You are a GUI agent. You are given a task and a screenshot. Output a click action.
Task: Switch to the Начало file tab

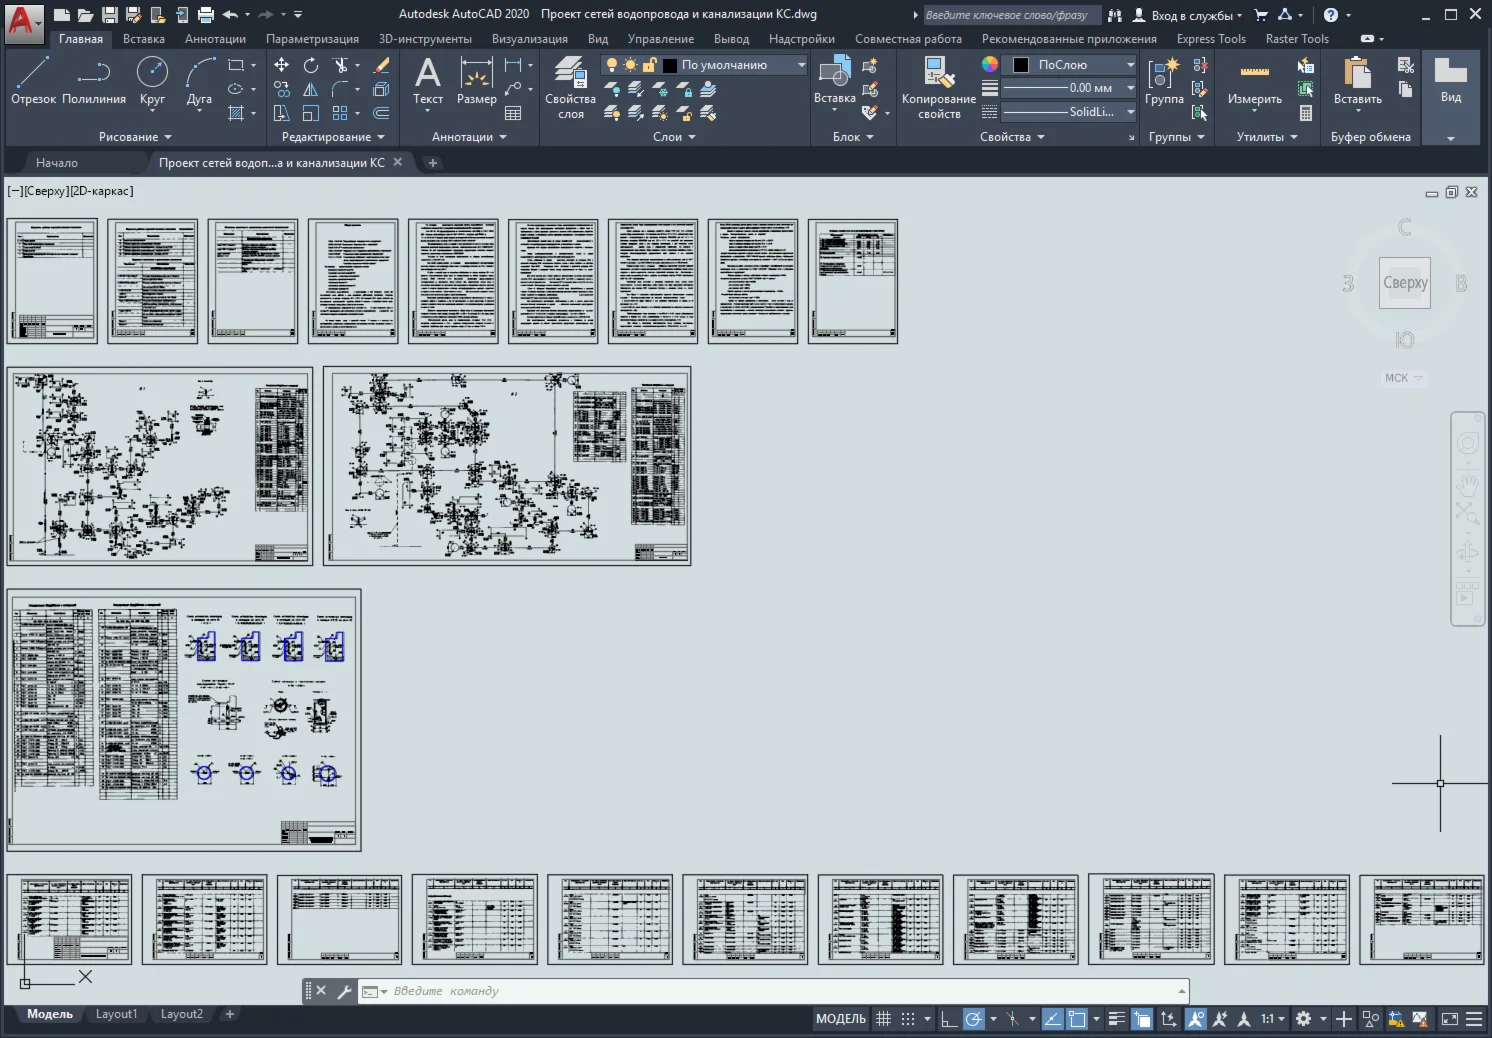(x=57, y=162)
